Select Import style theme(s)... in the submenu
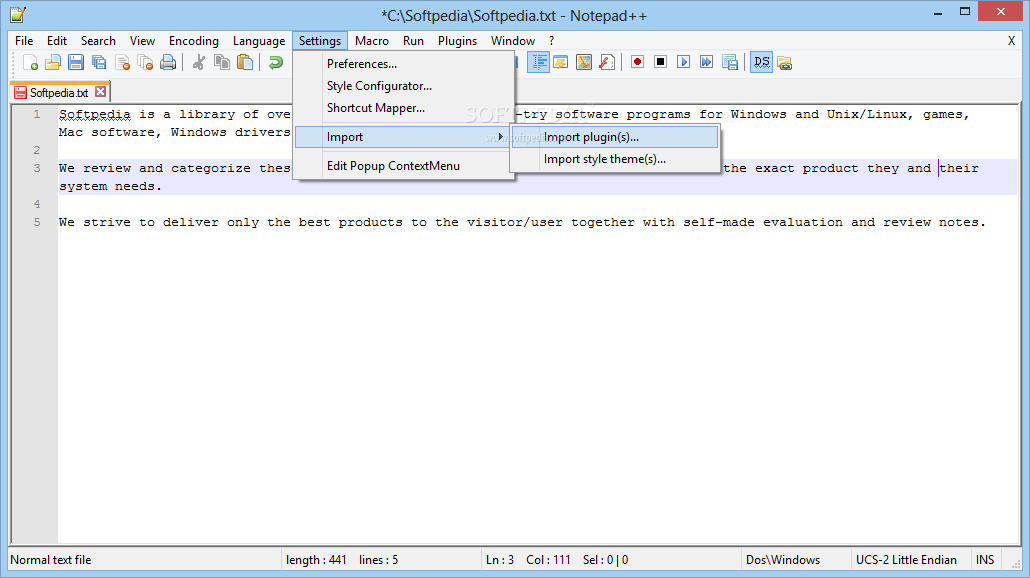 [x=615, y=159]
